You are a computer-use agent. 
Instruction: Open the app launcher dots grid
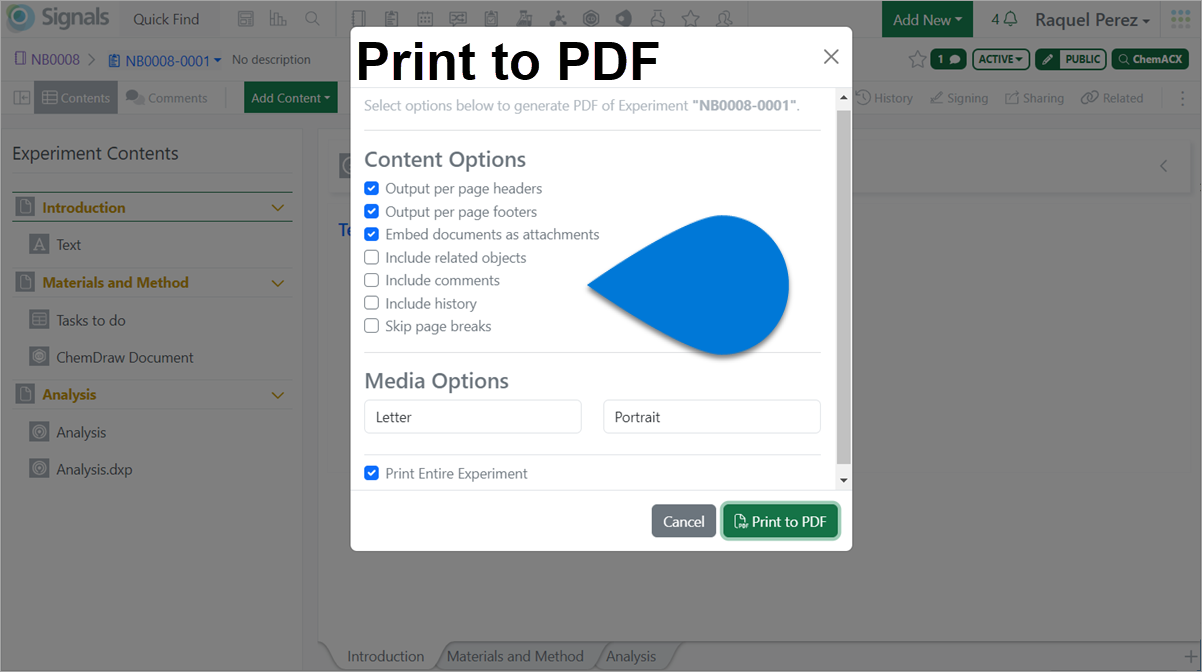1180,19
